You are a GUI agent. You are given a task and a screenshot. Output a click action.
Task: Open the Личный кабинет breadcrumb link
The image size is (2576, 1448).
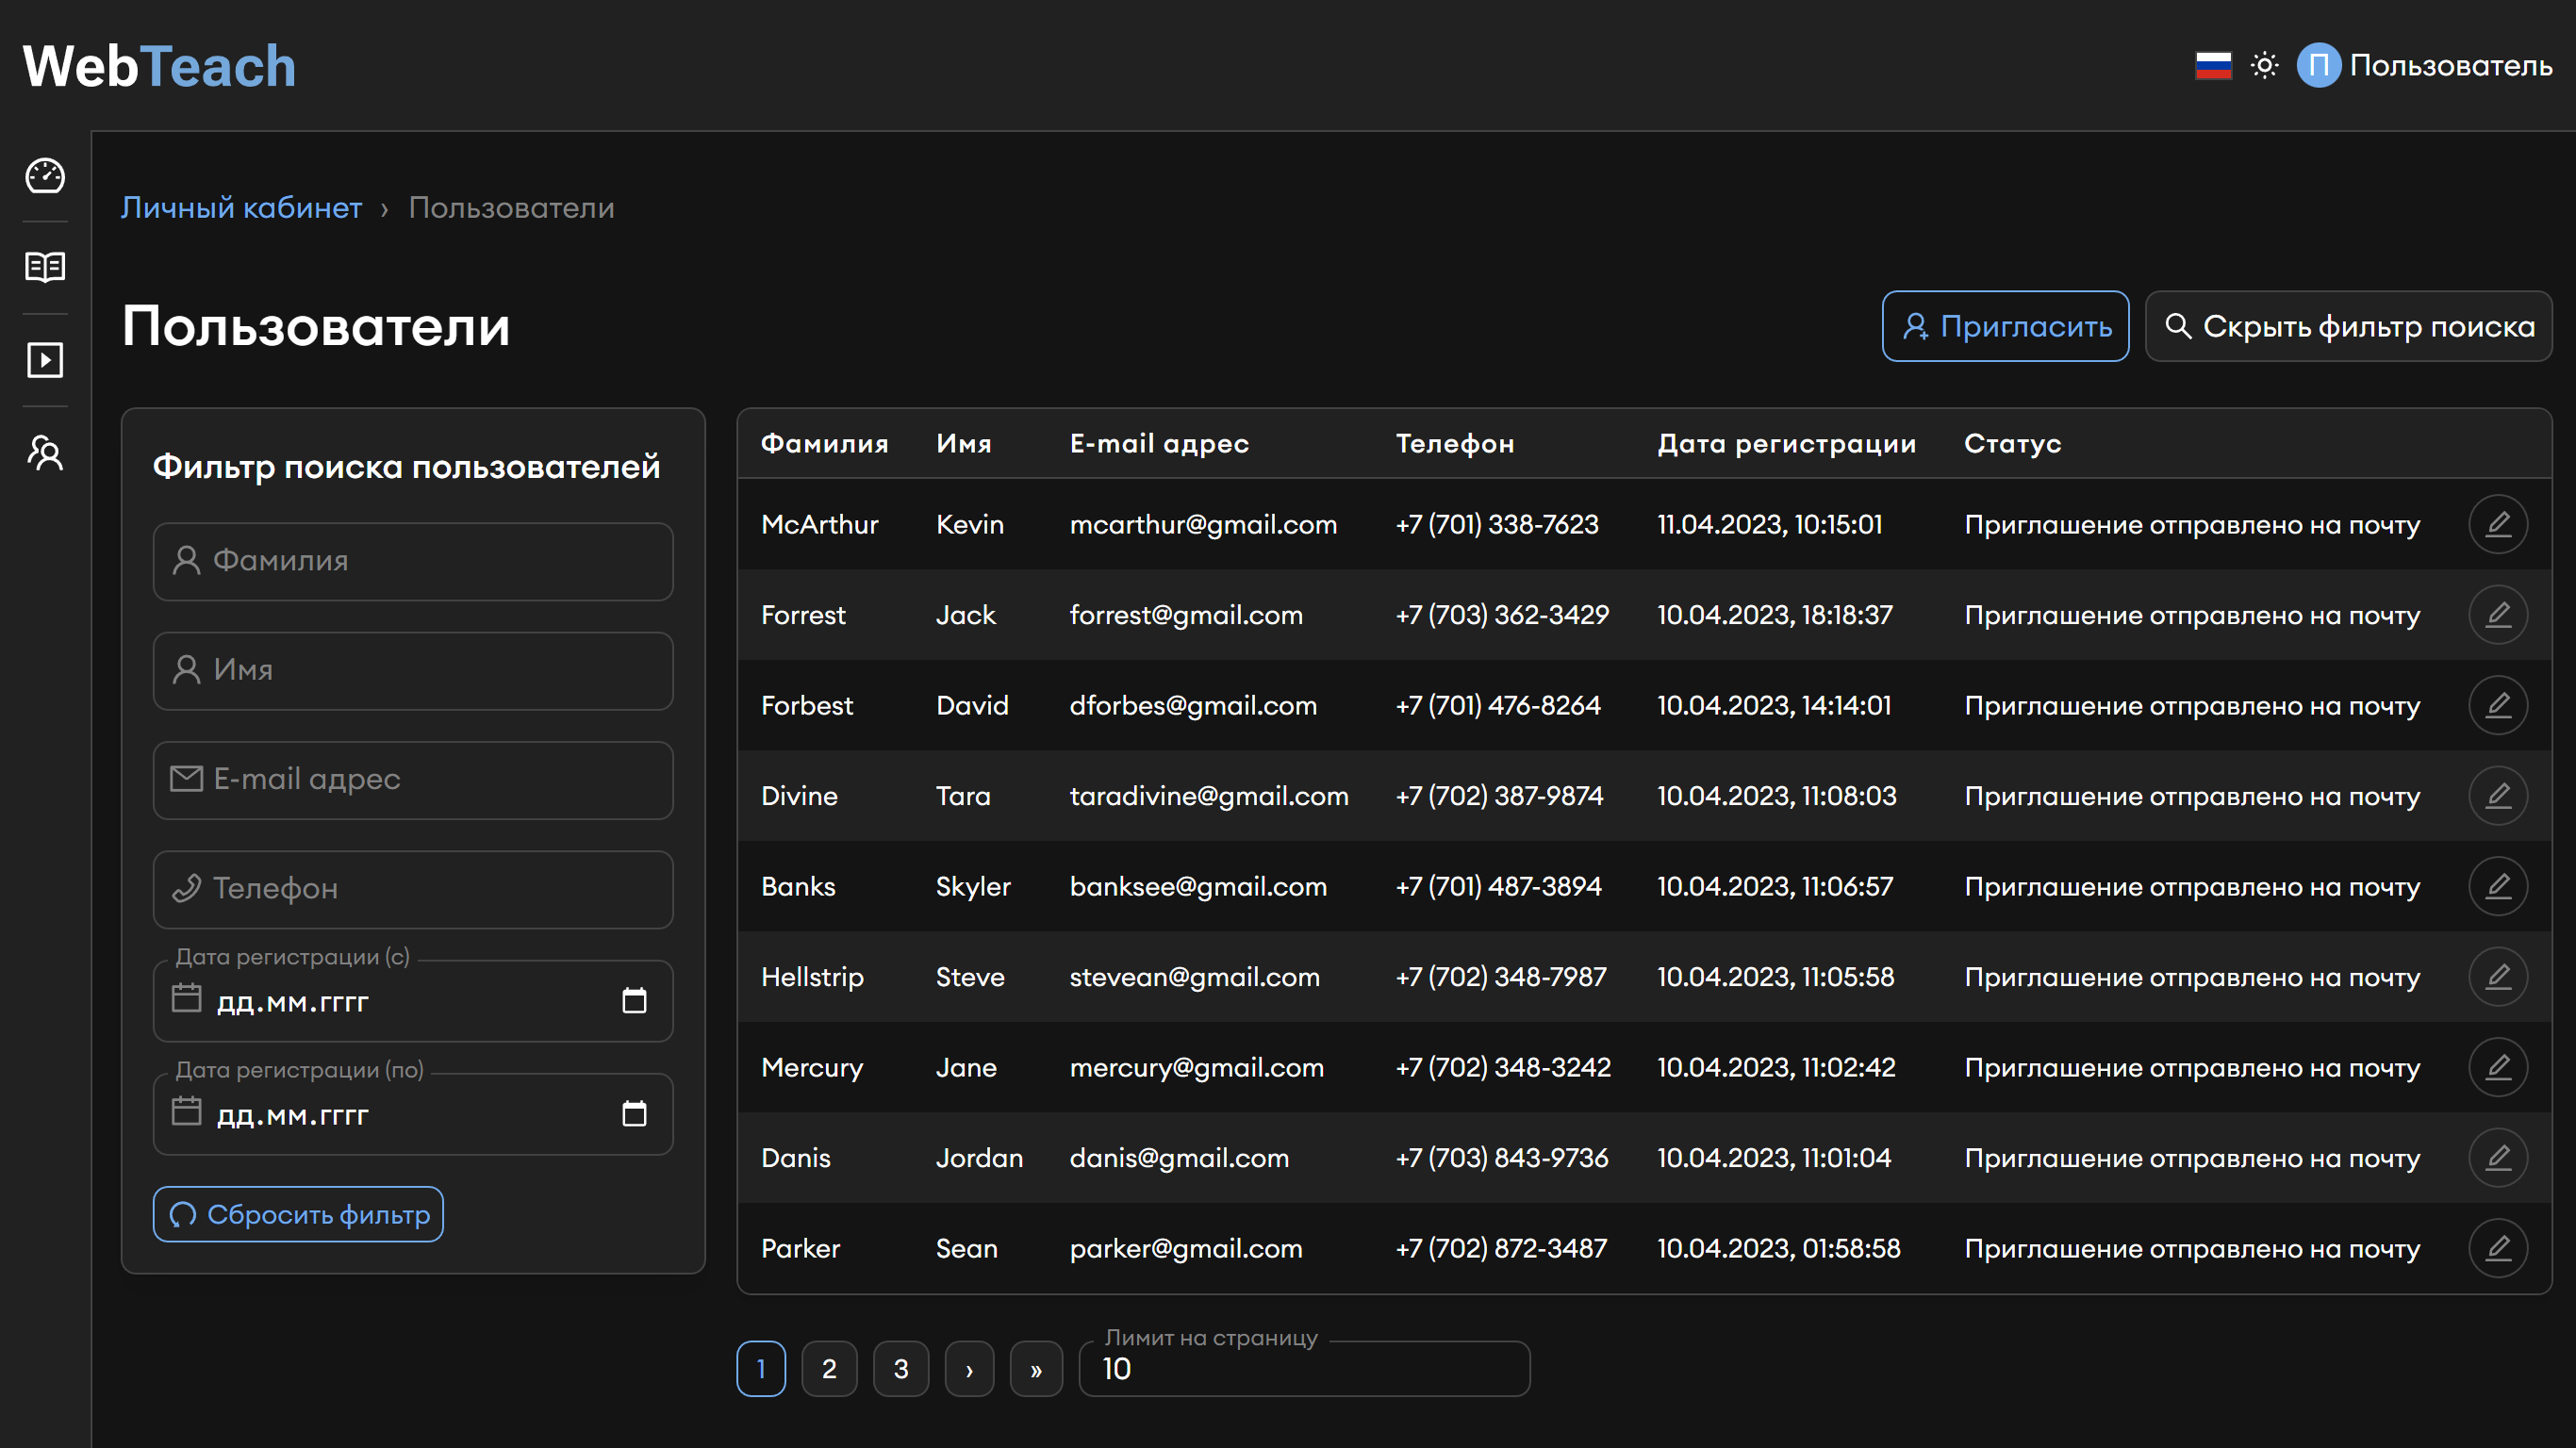coord(241,208)
